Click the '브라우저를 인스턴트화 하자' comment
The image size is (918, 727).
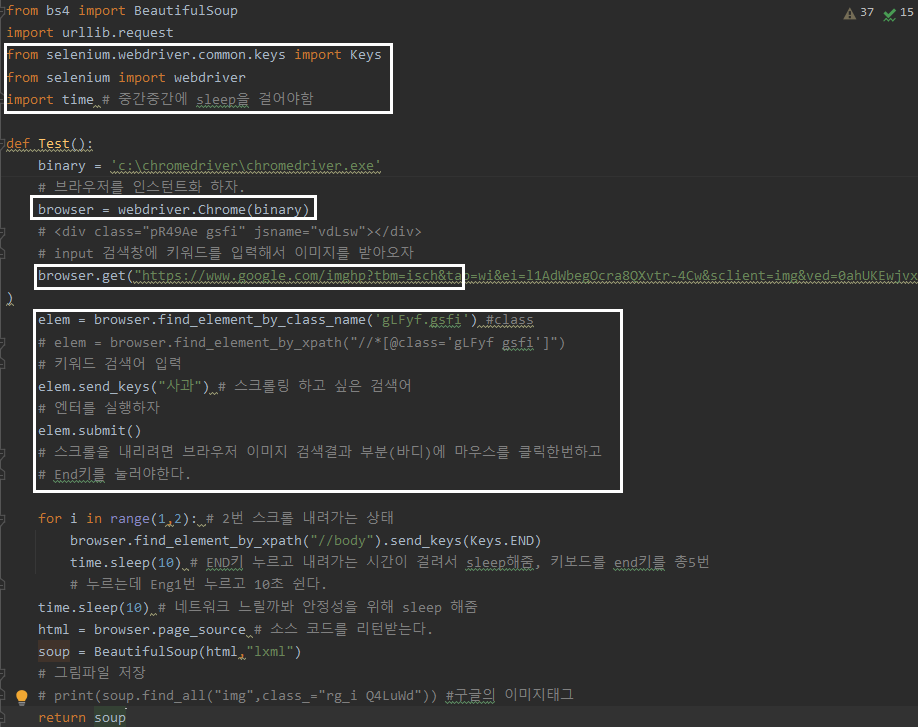141,187
